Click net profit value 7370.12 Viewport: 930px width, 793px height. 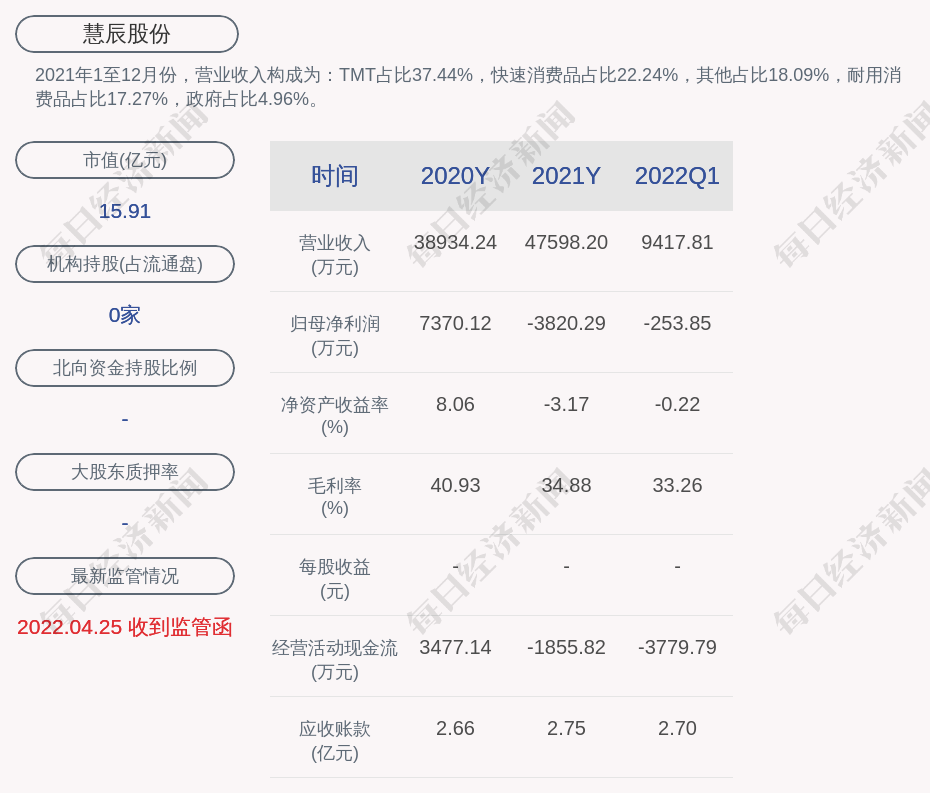tap(455, 323)
